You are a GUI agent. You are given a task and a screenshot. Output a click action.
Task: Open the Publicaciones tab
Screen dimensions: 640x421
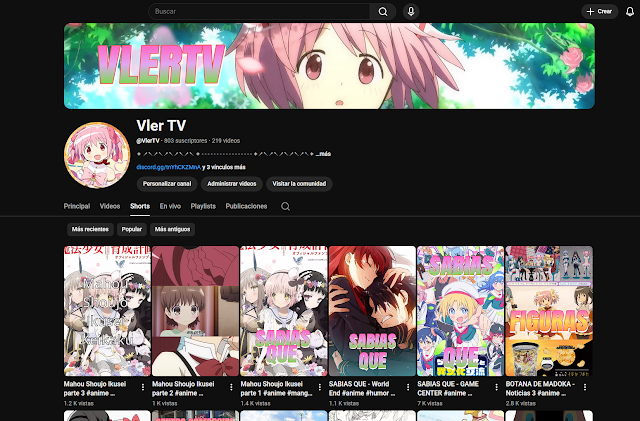tap(246, 206)
